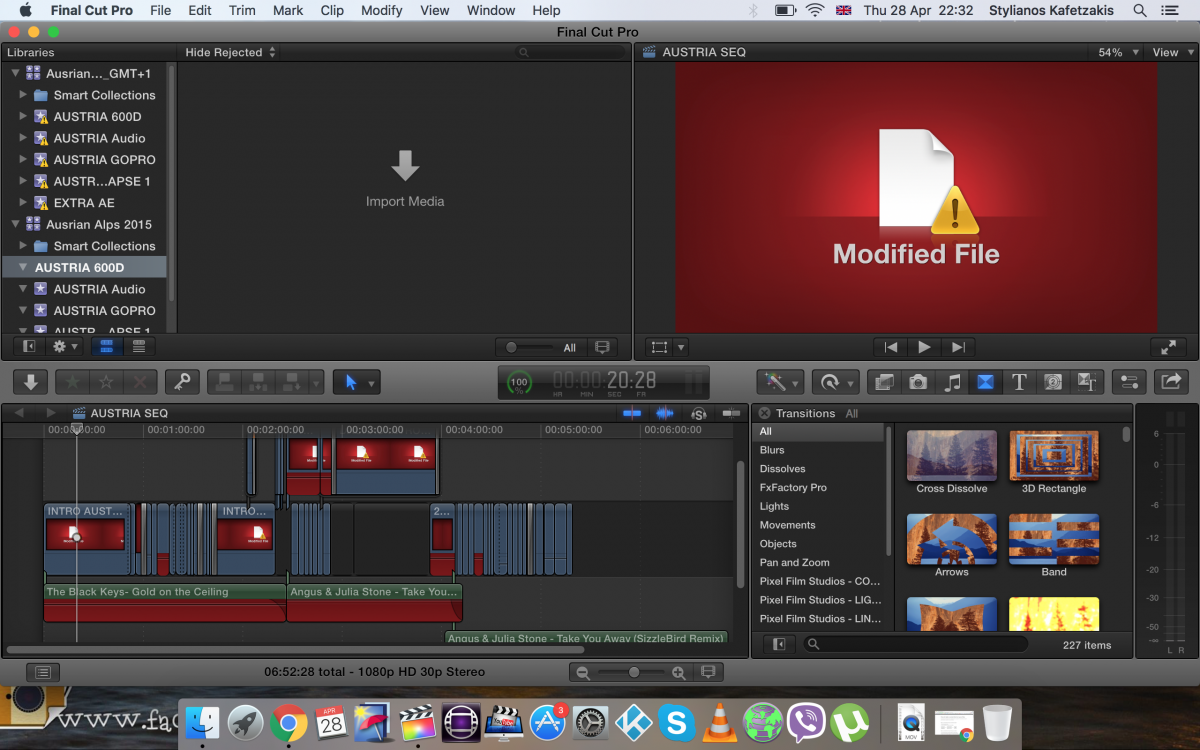Toggle the solo S button in timeline
The height and width of the screenshot is (750, 1200).
[x=699, y=413]
